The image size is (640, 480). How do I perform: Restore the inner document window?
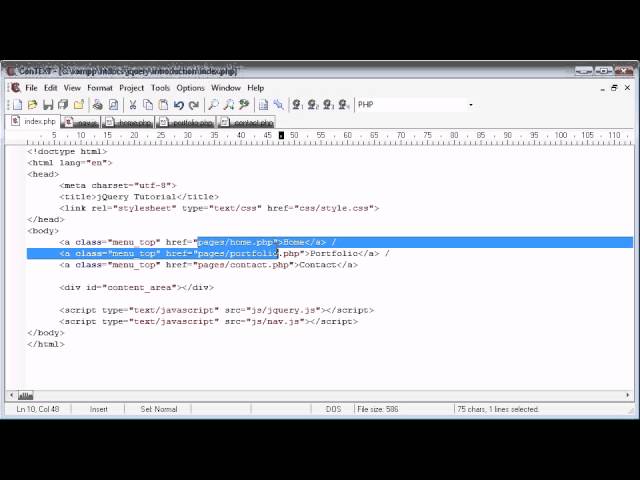[x=614, y=88]
